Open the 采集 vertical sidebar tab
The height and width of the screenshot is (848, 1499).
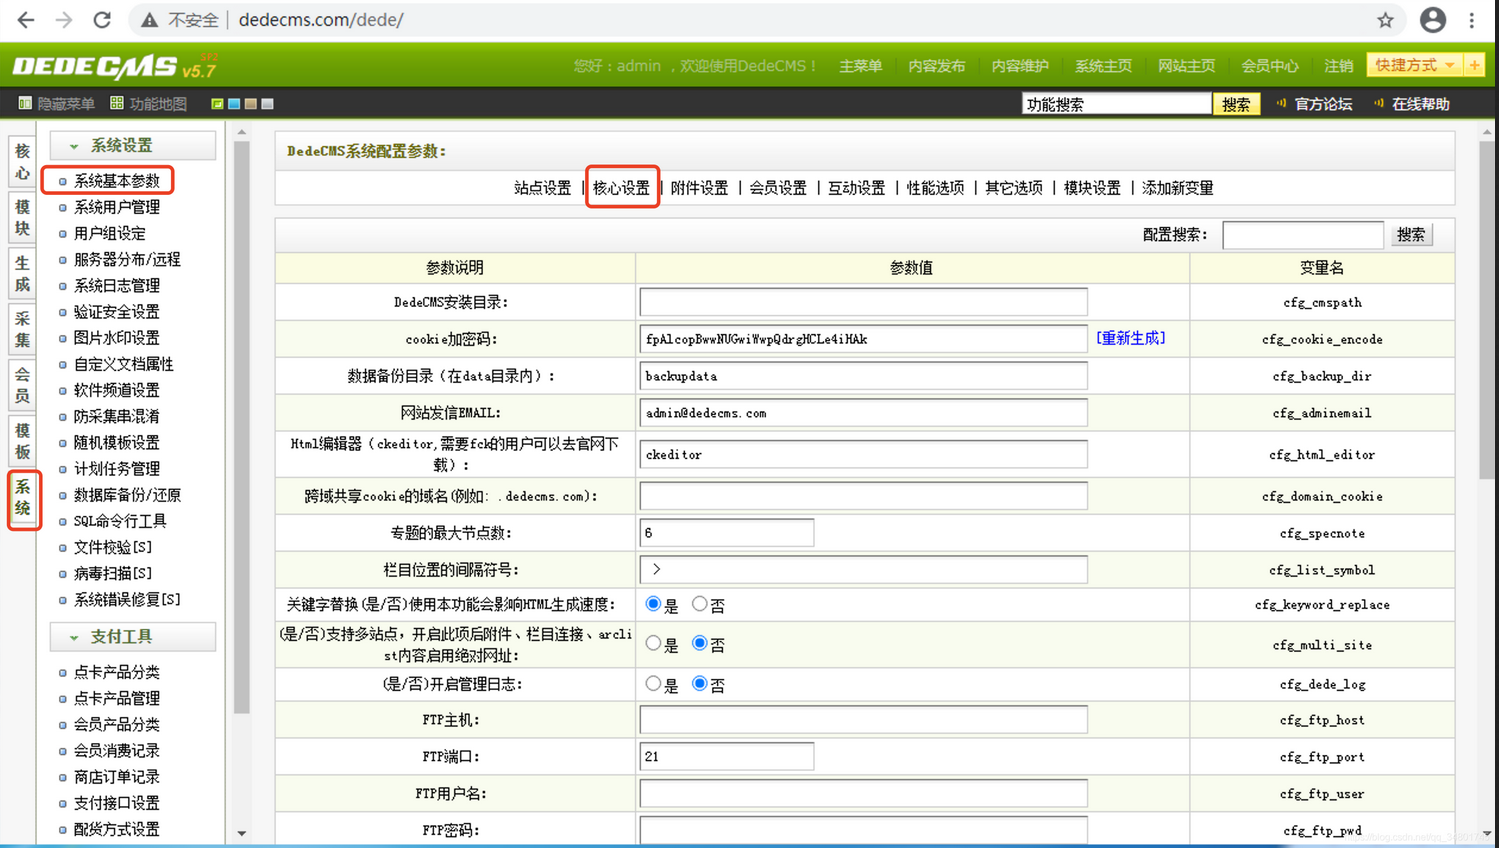pyautogui.click(x=22, y=330)
